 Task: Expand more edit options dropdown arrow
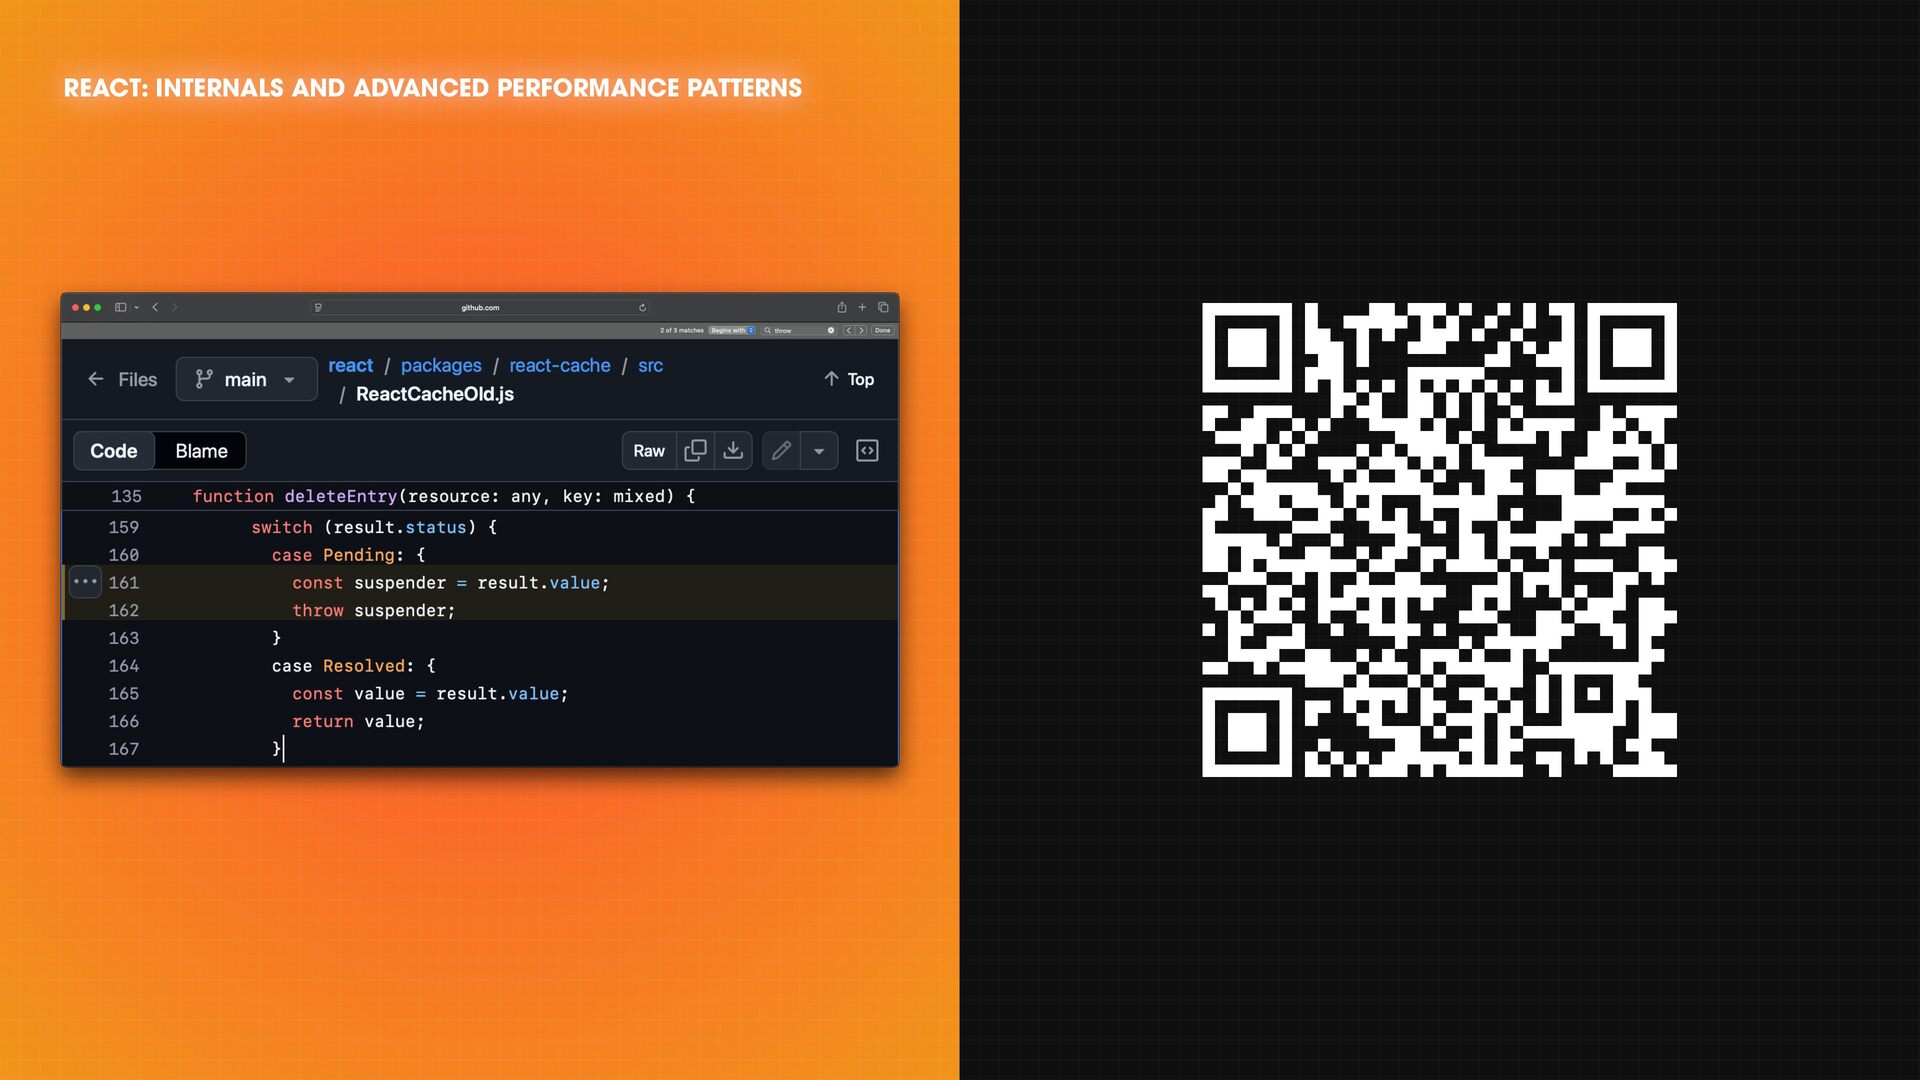(819, 451)
